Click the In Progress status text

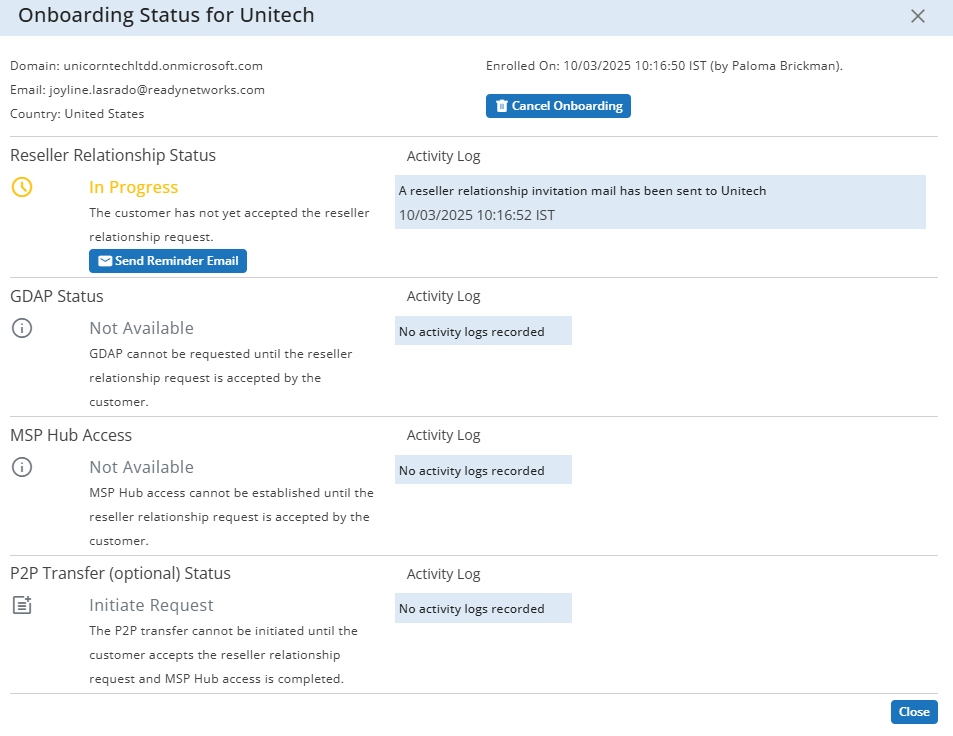tap(134, 187)
